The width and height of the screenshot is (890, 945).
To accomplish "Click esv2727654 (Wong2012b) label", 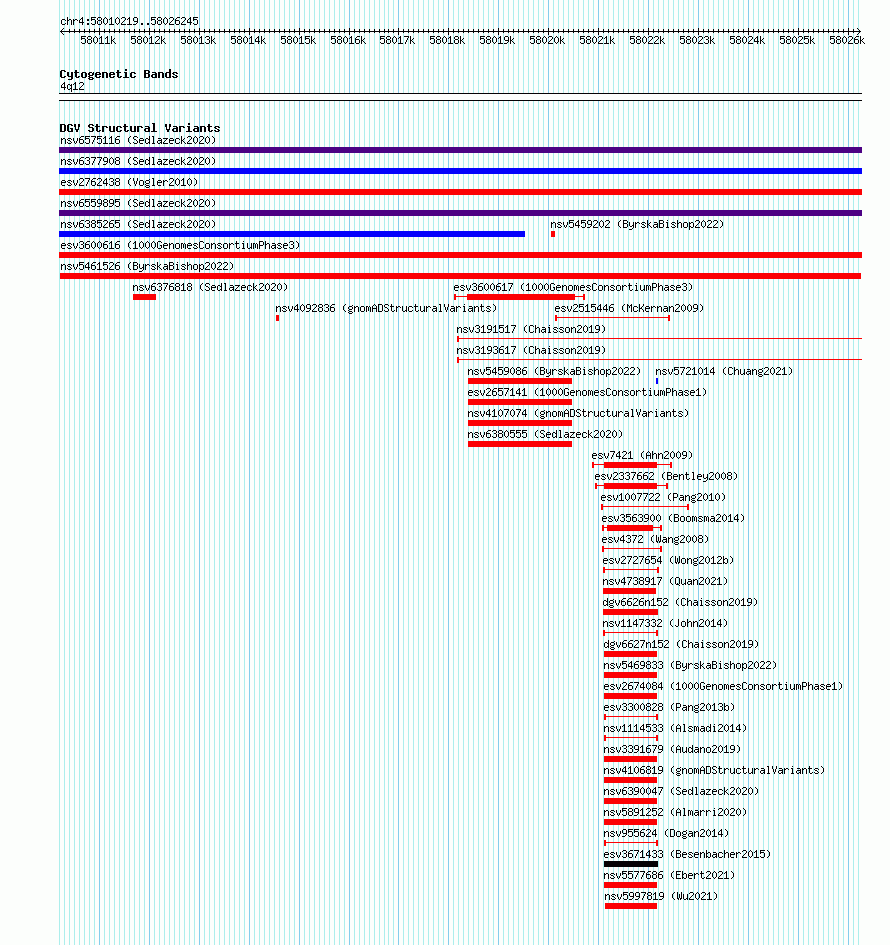I will click(x=668, y=560).
